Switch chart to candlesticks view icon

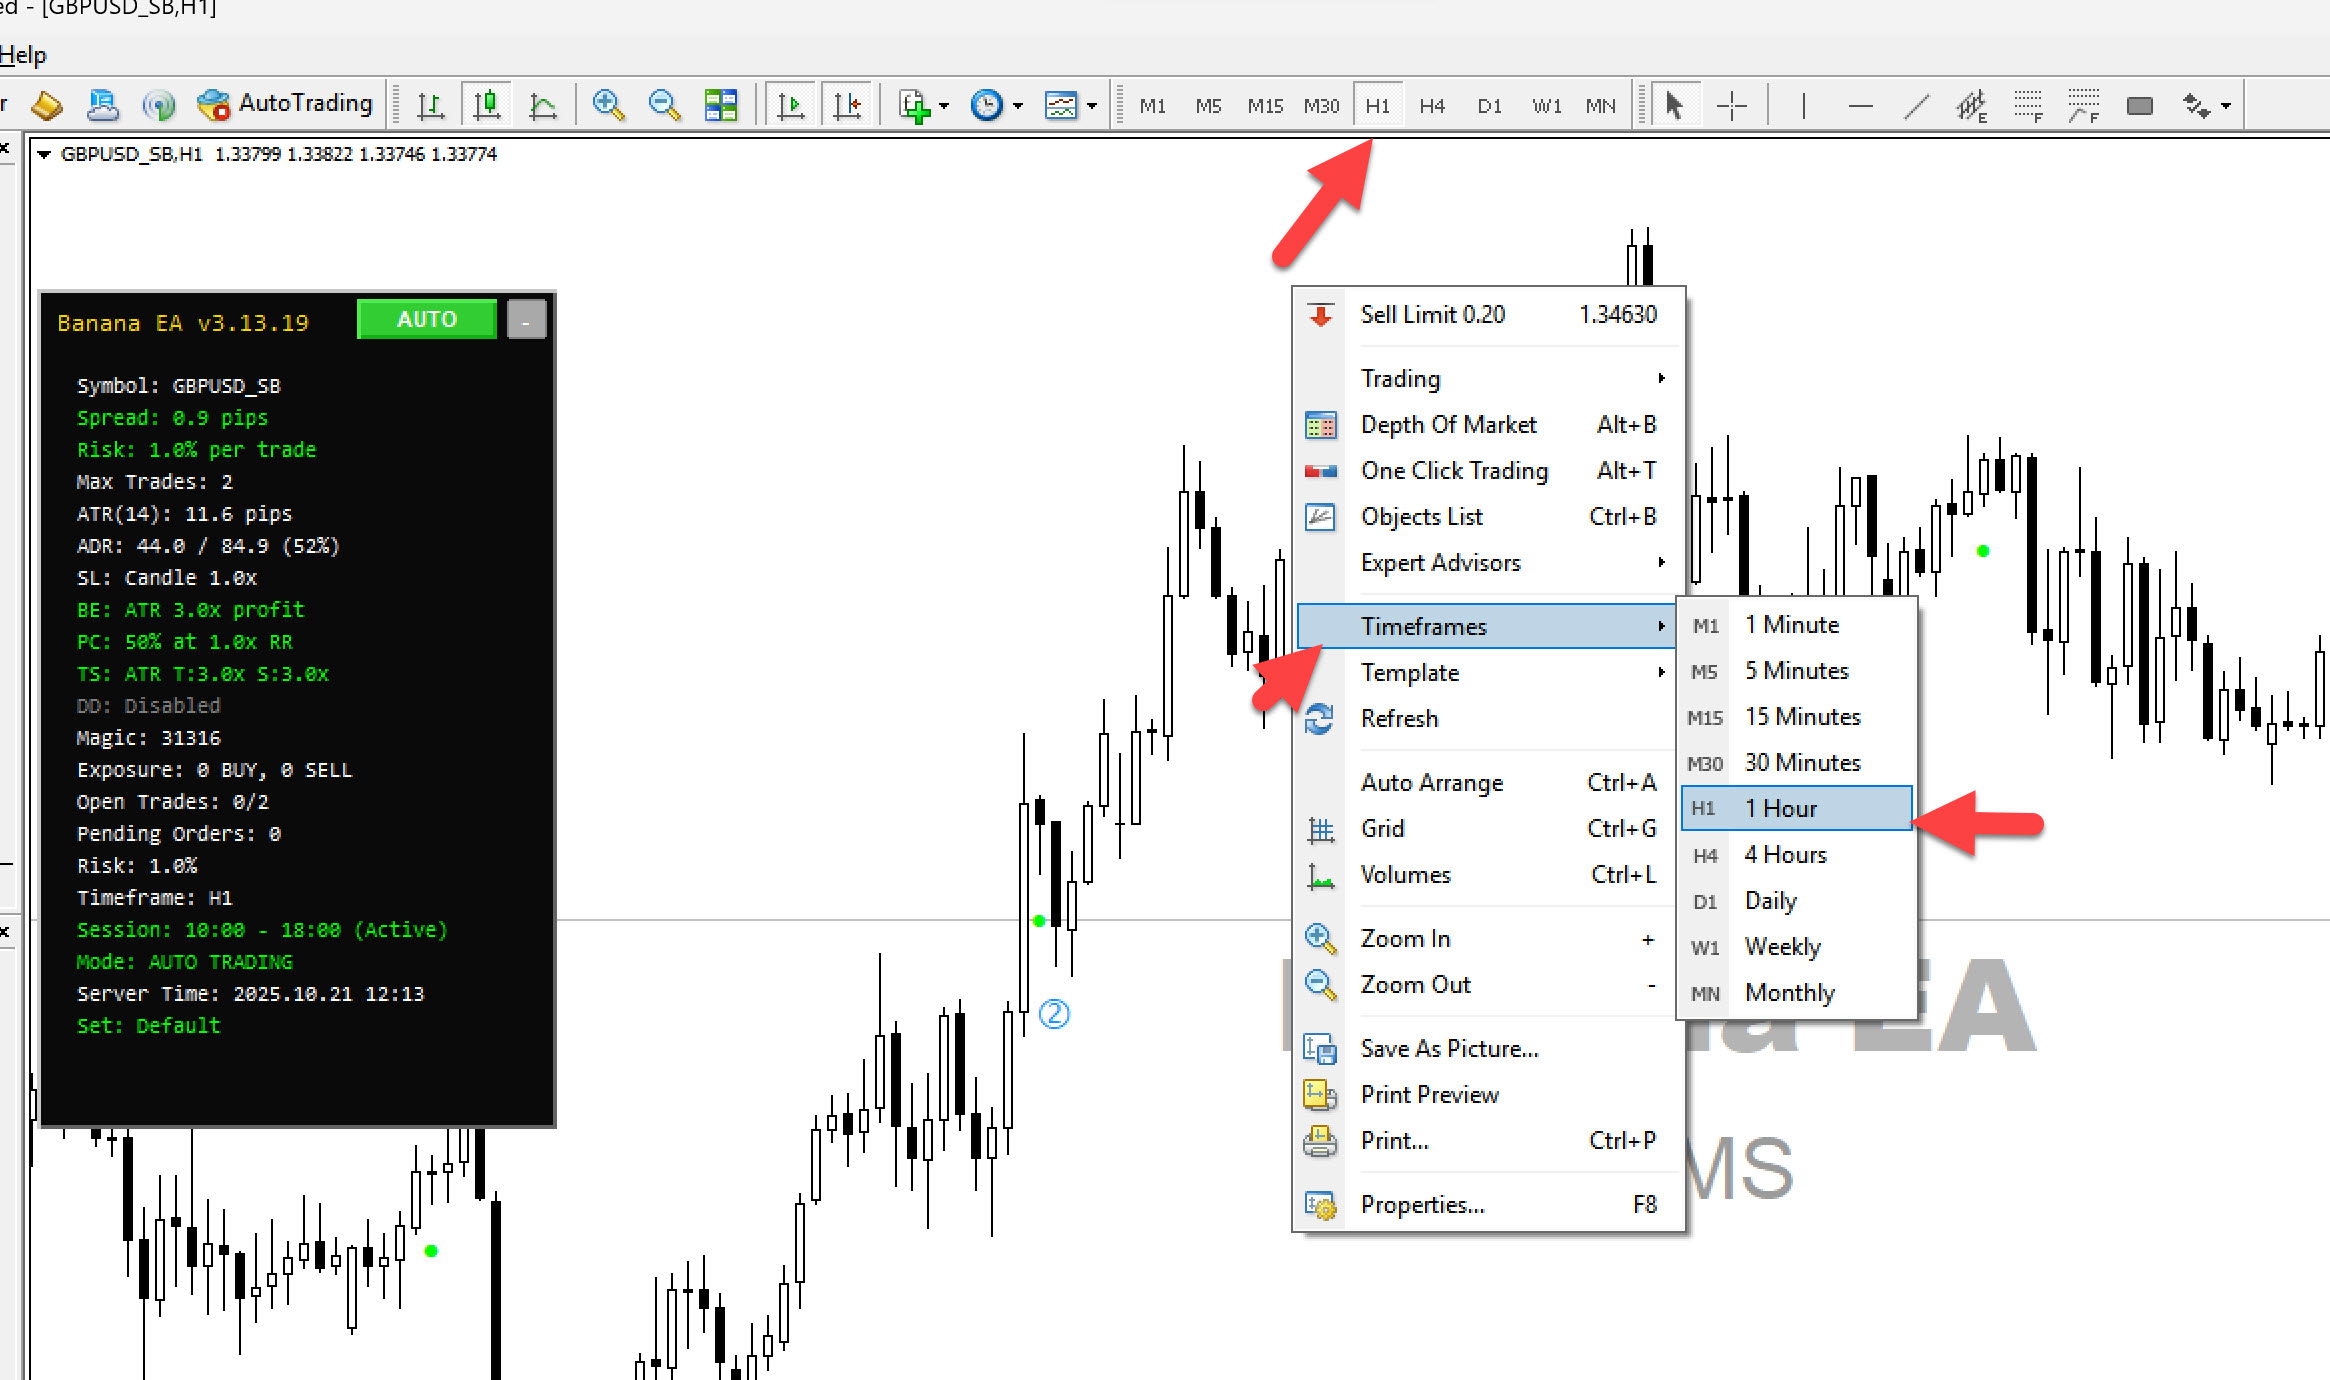click(487, 104)
